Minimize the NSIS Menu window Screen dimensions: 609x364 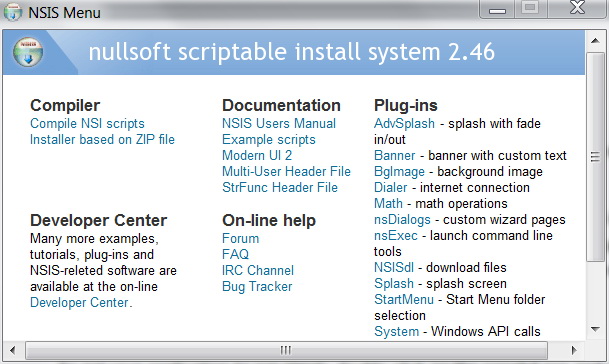(x=497, y=9)
